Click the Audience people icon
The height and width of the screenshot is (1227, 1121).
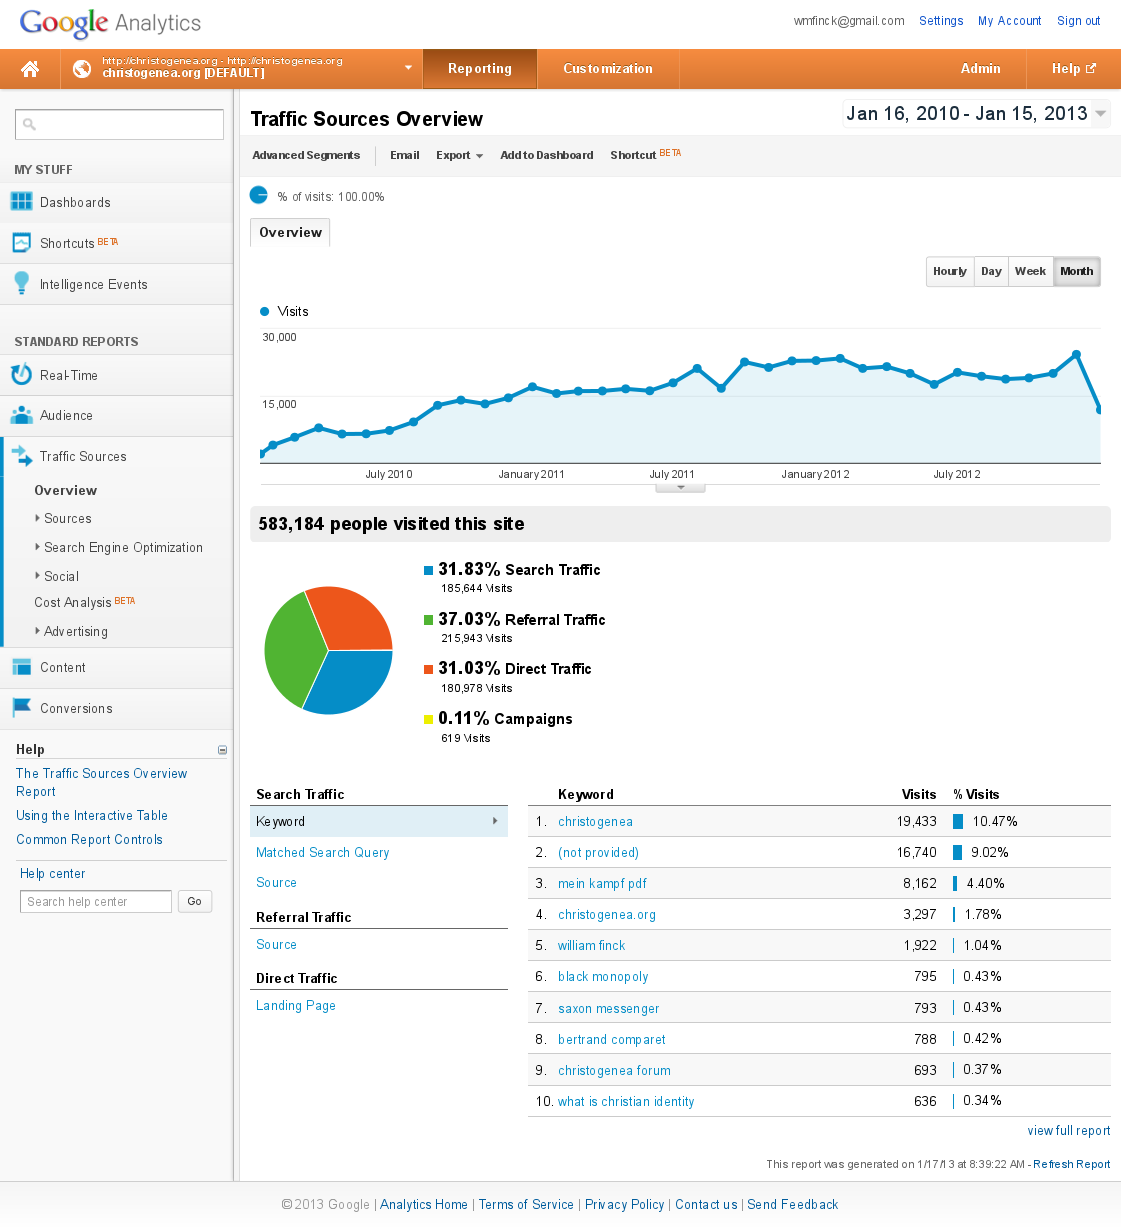21,415
